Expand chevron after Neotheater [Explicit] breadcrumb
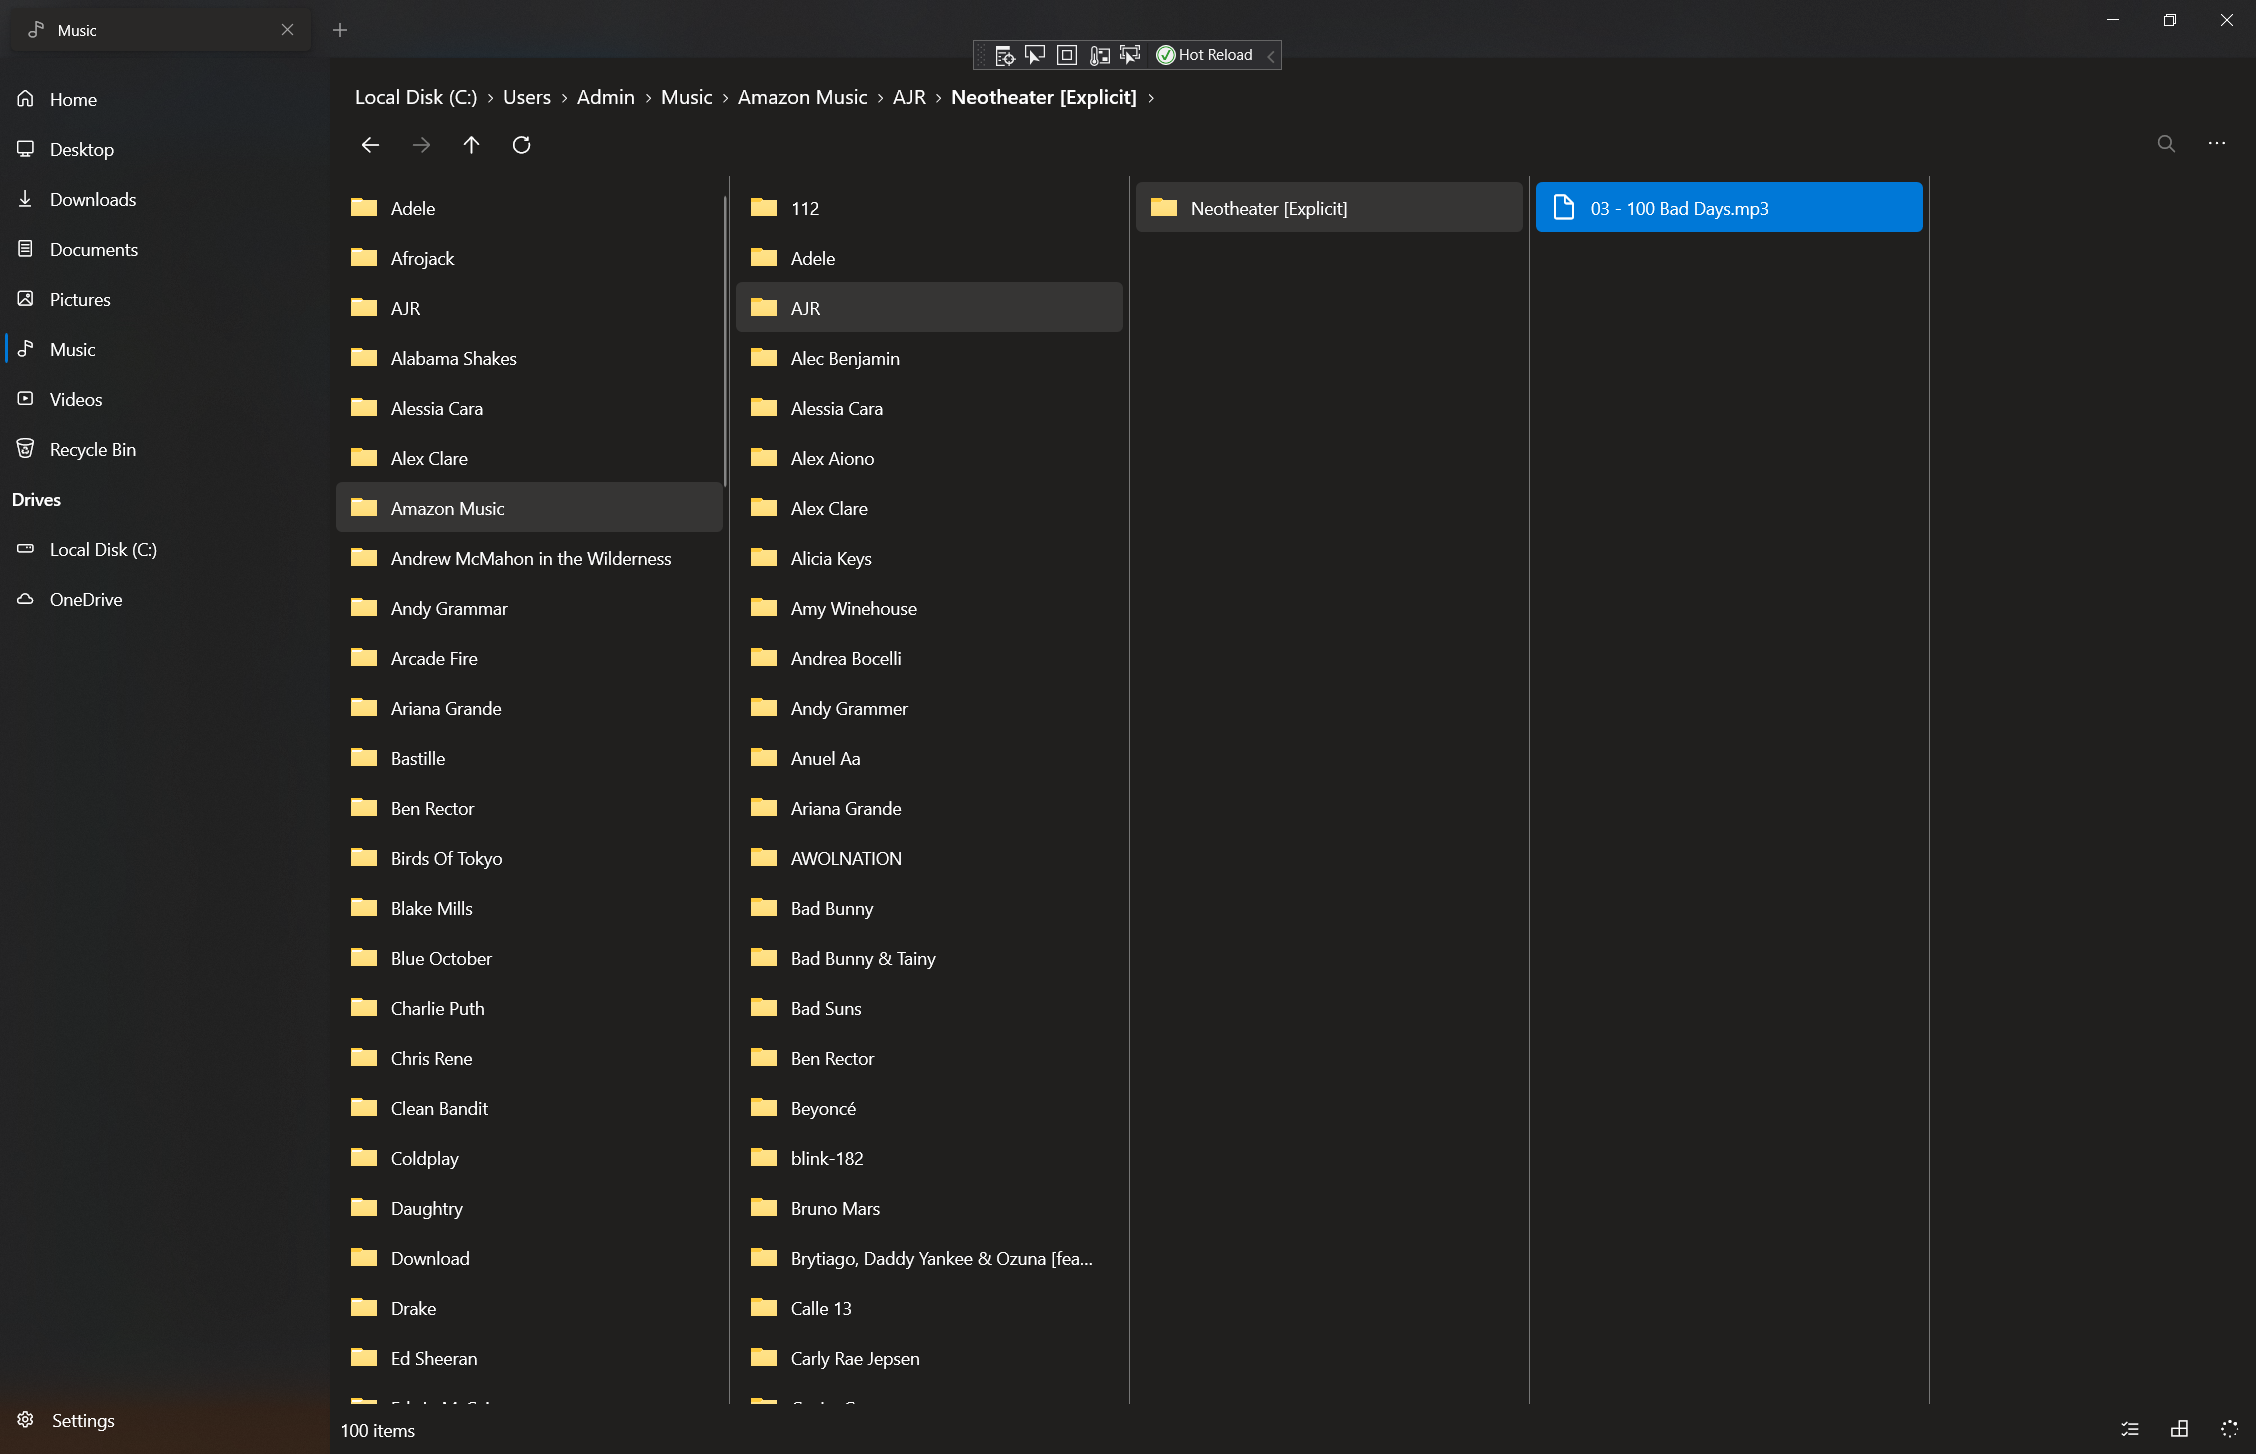This screenshot has width=2256, height=1454. [1151, 98]
